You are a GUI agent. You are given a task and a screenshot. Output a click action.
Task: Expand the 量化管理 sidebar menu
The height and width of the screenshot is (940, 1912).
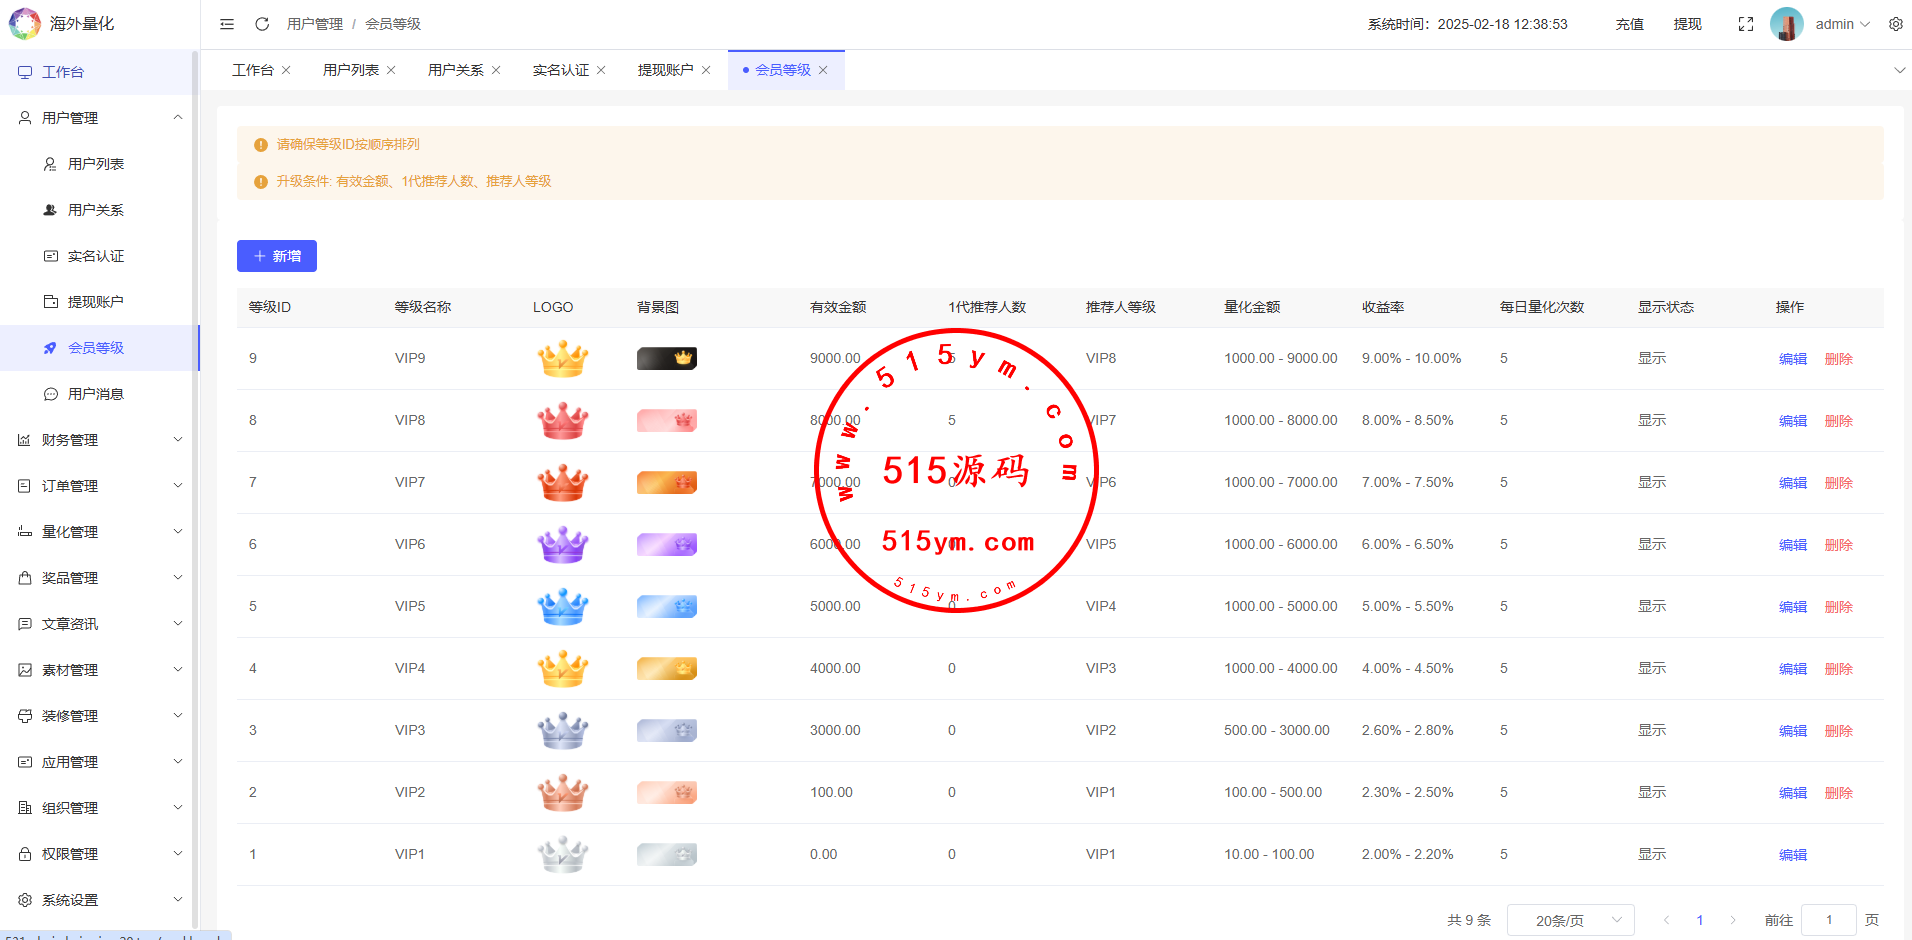coord(100,532)
